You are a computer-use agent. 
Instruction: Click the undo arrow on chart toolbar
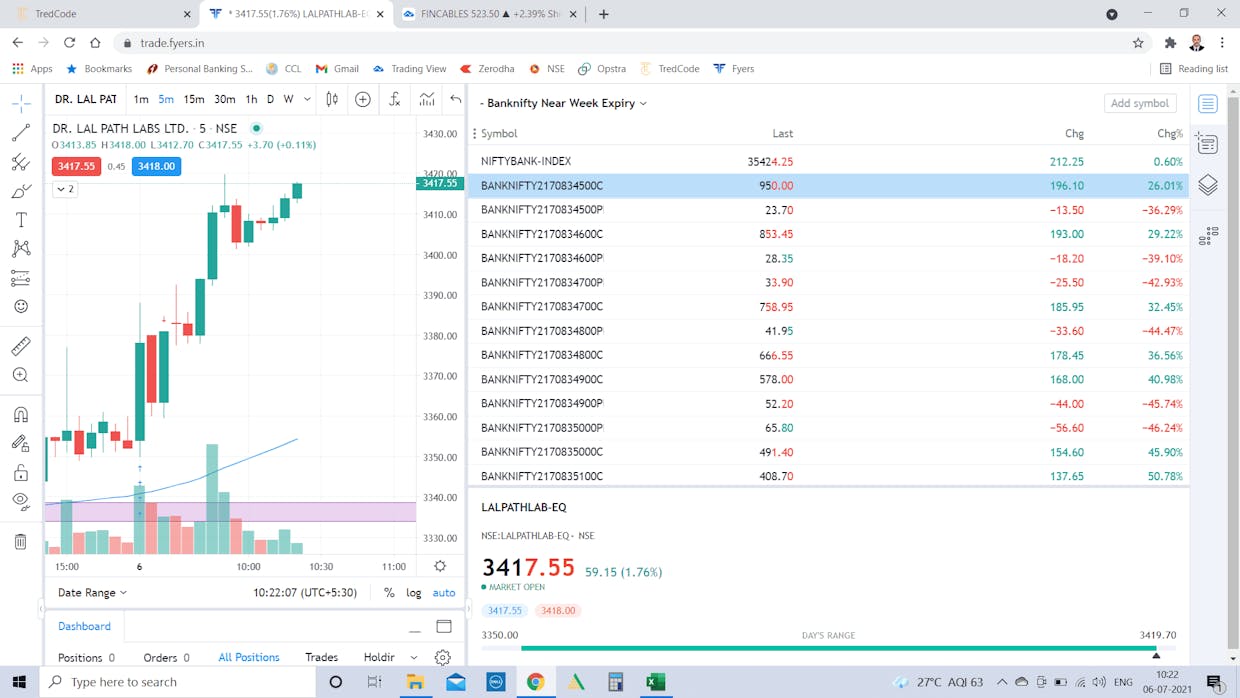[x=456, y=99]
